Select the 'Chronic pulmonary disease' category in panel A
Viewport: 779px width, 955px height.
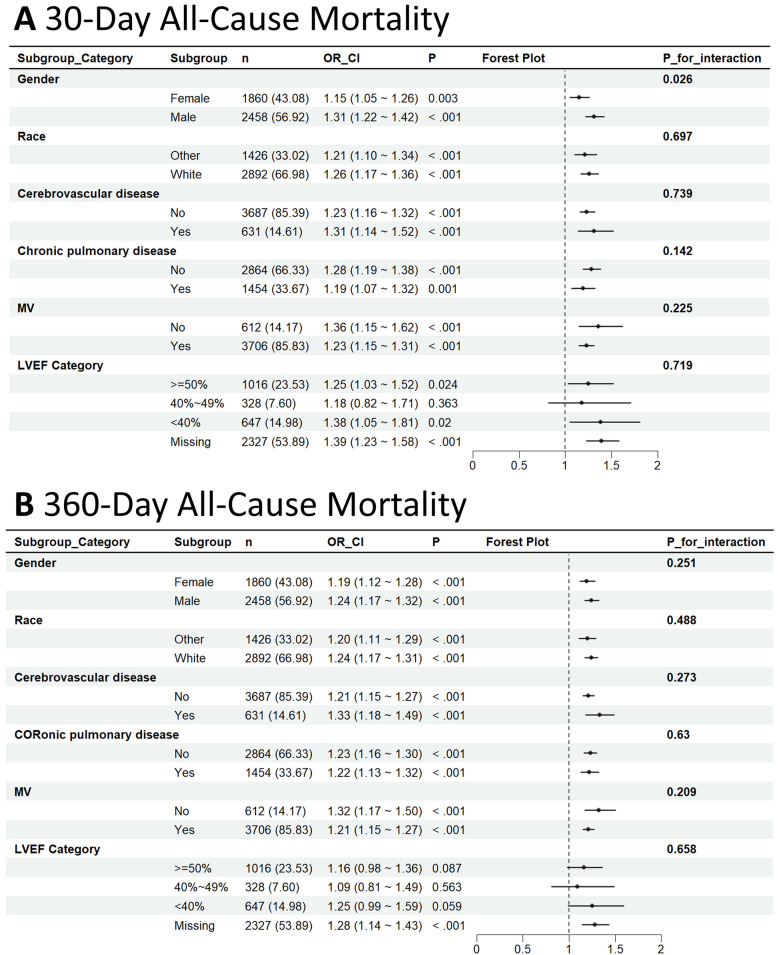coord(97,251)
